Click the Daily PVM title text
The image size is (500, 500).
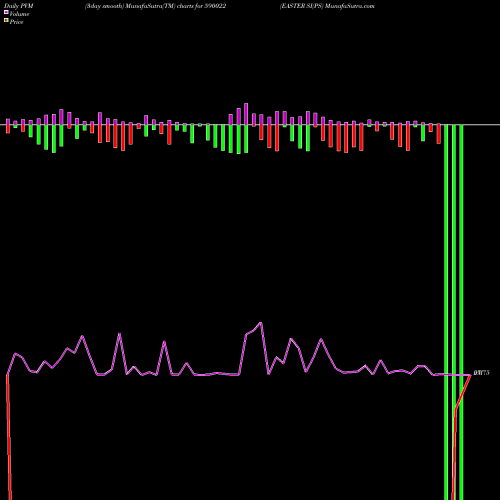[19, 6]
